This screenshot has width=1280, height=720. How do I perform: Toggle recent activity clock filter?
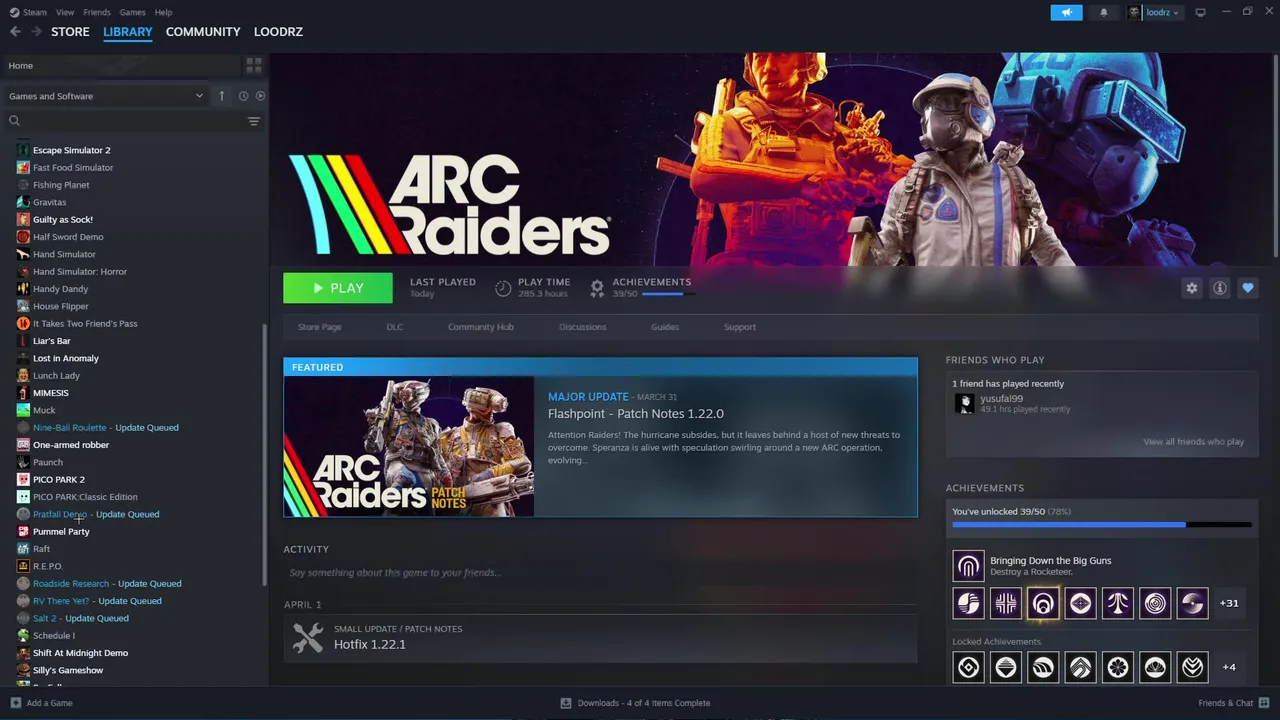click(x=243, y=96)
